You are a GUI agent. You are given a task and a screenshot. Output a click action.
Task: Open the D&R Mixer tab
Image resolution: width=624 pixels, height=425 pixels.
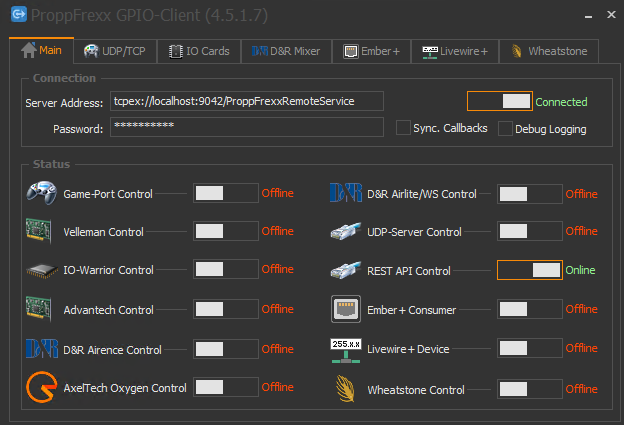coord(286,51)
